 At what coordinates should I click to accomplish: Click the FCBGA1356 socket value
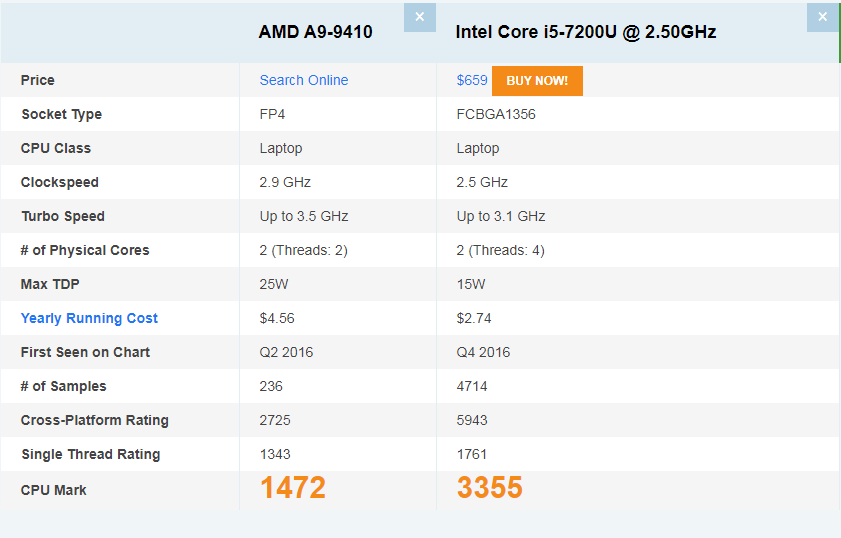496,114
